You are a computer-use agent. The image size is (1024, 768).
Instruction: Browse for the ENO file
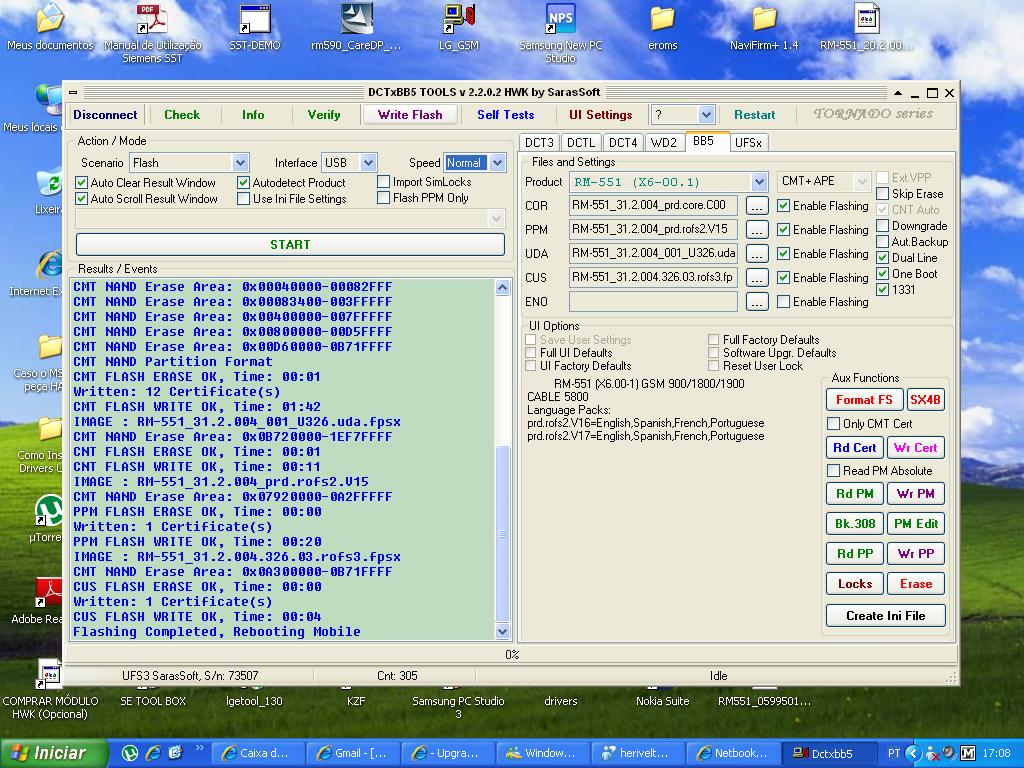[757, 302]
